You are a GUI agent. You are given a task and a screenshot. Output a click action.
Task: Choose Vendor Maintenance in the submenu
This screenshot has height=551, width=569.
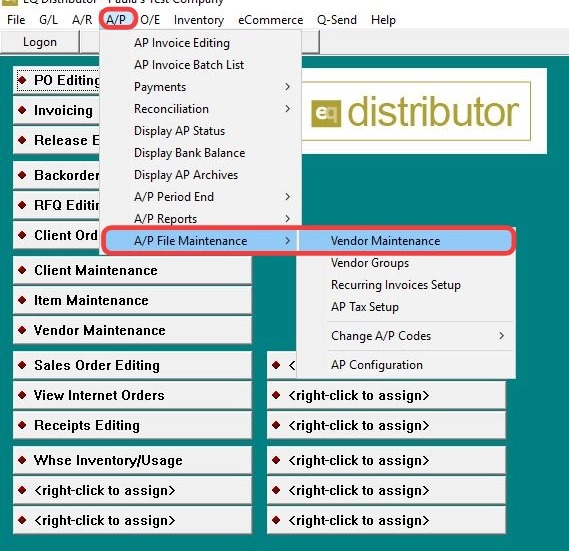coord(405,241)
